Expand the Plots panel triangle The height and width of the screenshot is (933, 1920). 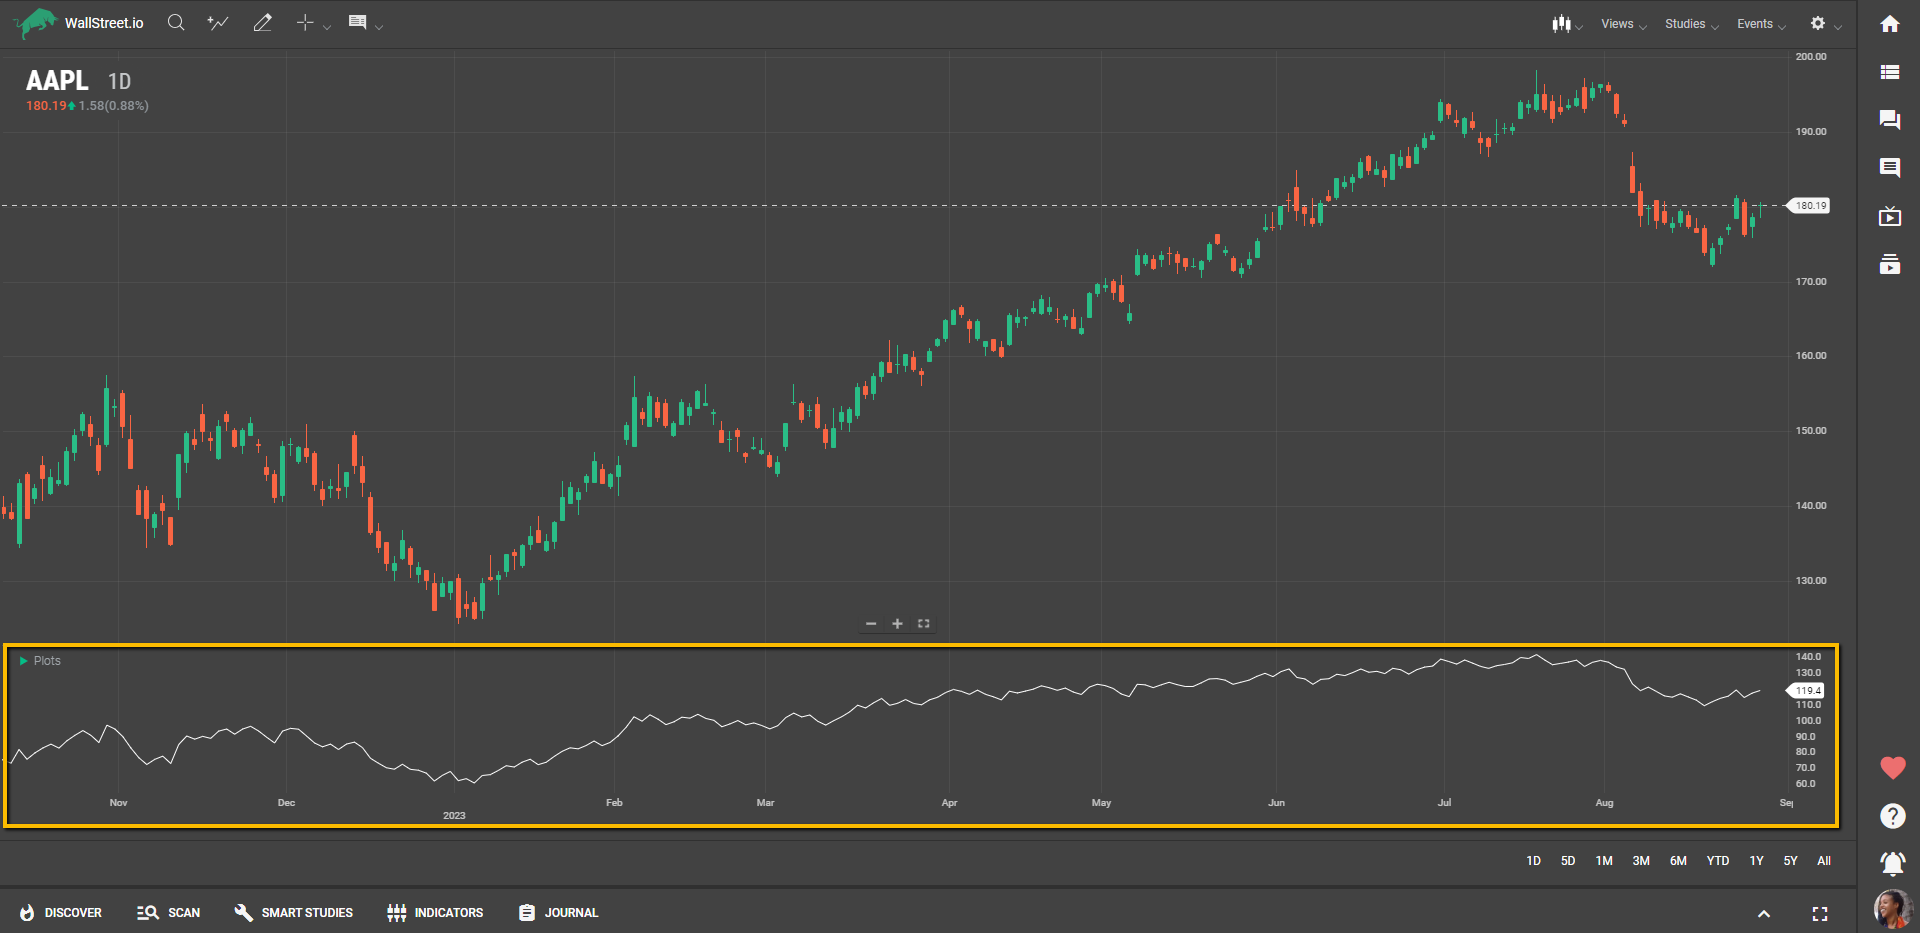click(24, 661)
